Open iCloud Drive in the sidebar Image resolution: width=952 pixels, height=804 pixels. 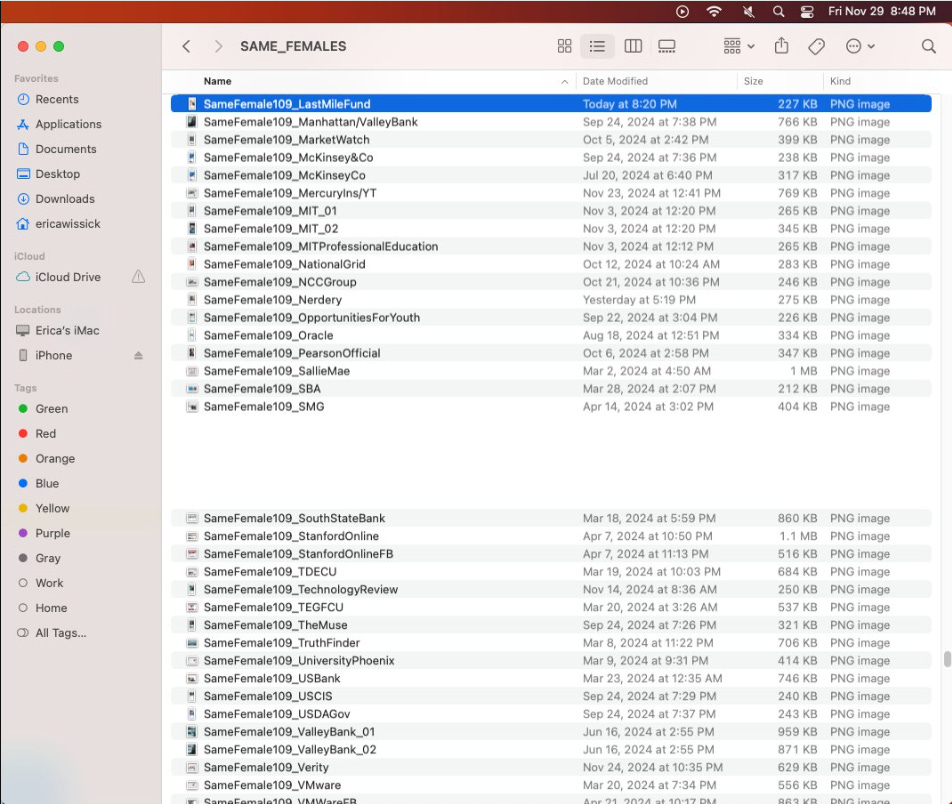click(x=67, y=277)
